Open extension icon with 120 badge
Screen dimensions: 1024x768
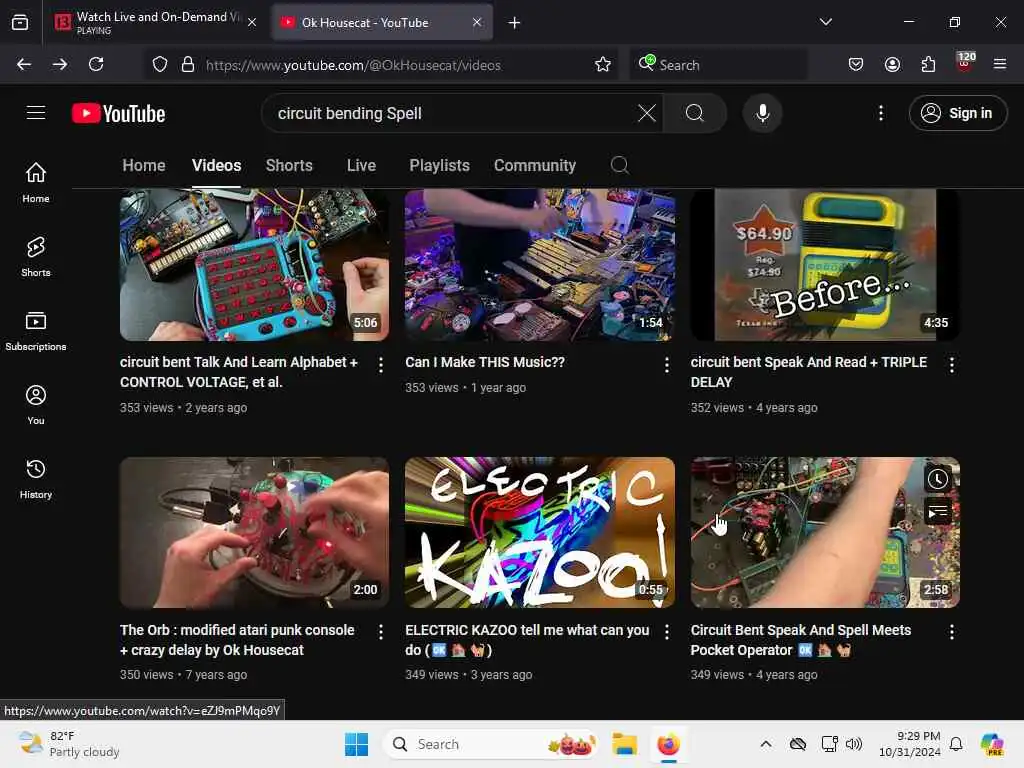point(965,63)
